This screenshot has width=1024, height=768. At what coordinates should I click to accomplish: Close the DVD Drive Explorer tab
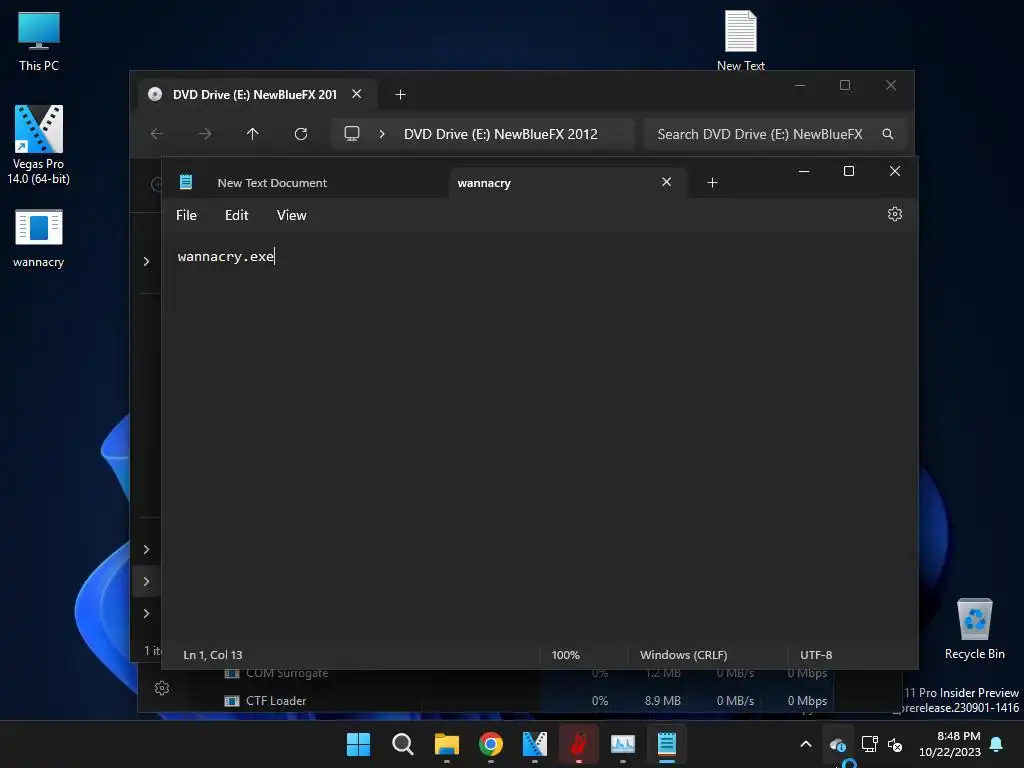(x=357, y=94)
